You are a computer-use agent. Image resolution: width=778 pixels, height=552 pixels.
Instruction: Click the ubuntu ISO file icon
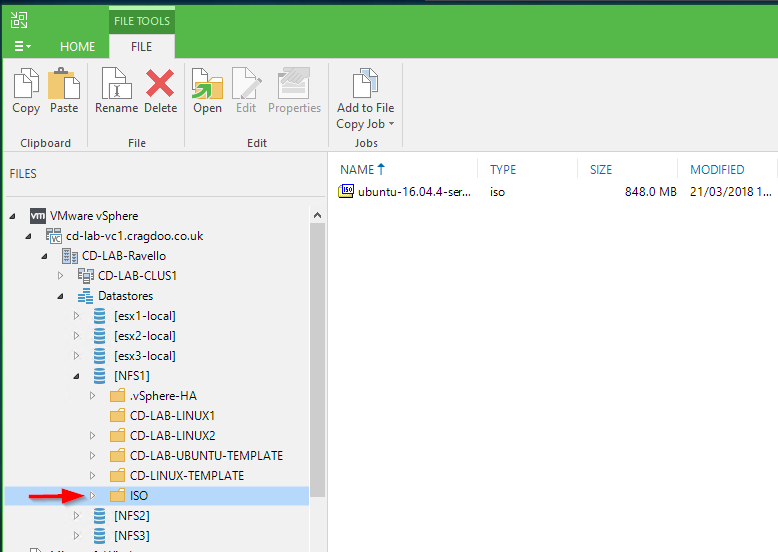(x=346, y=191)
